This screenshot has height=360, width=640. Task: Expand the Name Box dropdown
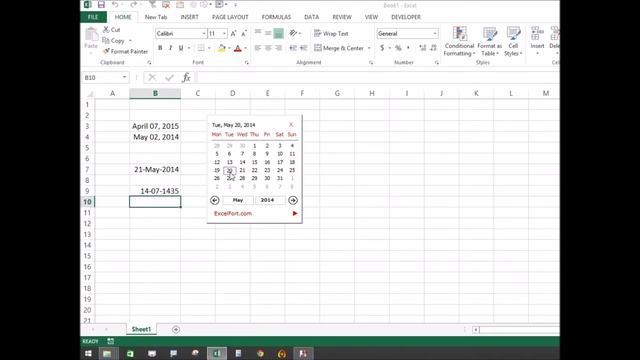pos(124,78)
